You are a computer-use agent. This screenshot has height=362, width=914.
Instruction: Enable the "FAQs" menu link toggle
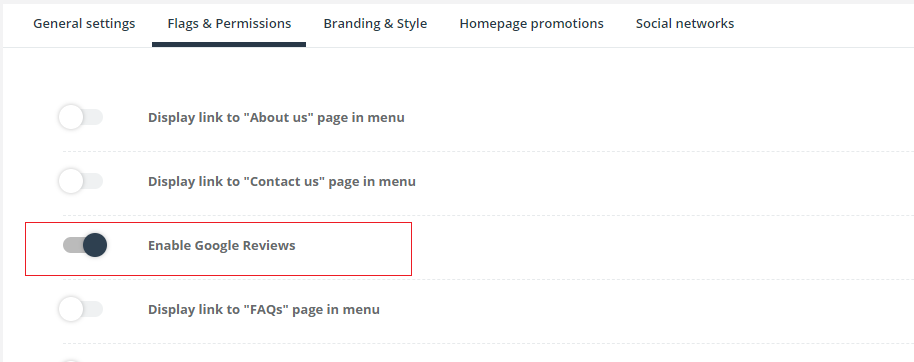(x=81, y=309)
